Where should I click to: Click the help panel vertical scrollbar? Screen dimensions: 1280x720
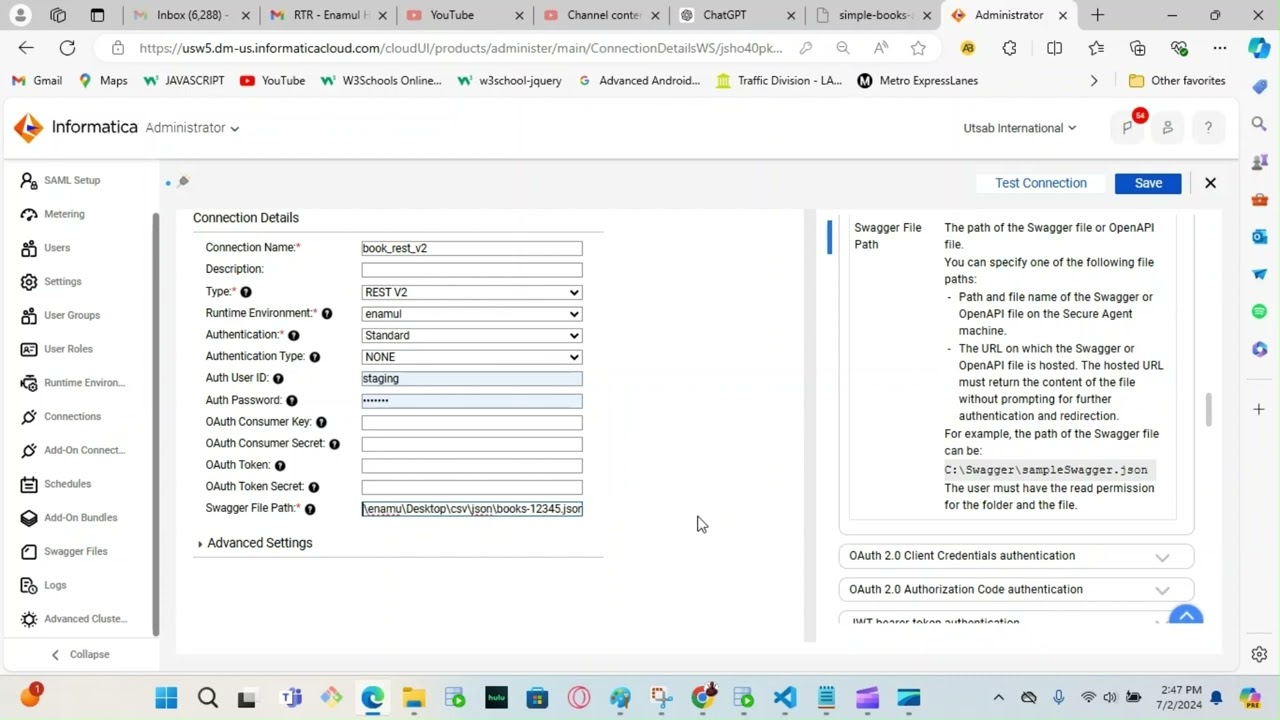(x=1208, y=410)
